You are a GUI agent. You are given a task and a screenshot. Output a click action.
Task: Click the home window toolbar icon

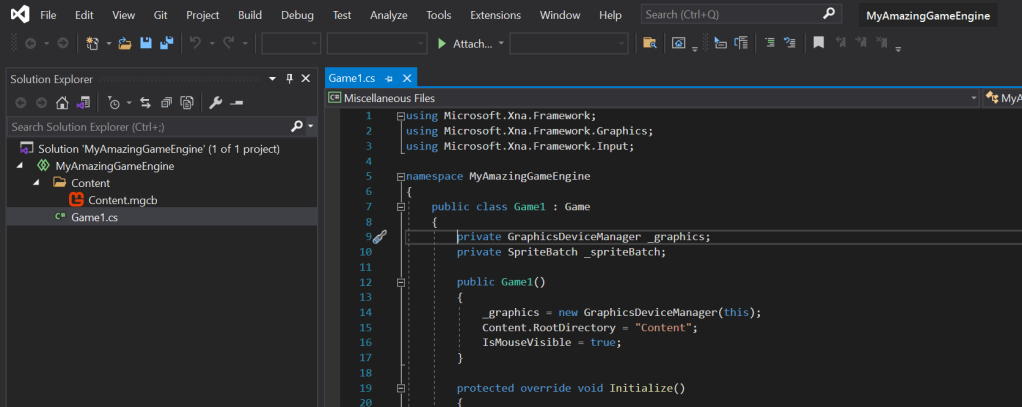[679, 44]
